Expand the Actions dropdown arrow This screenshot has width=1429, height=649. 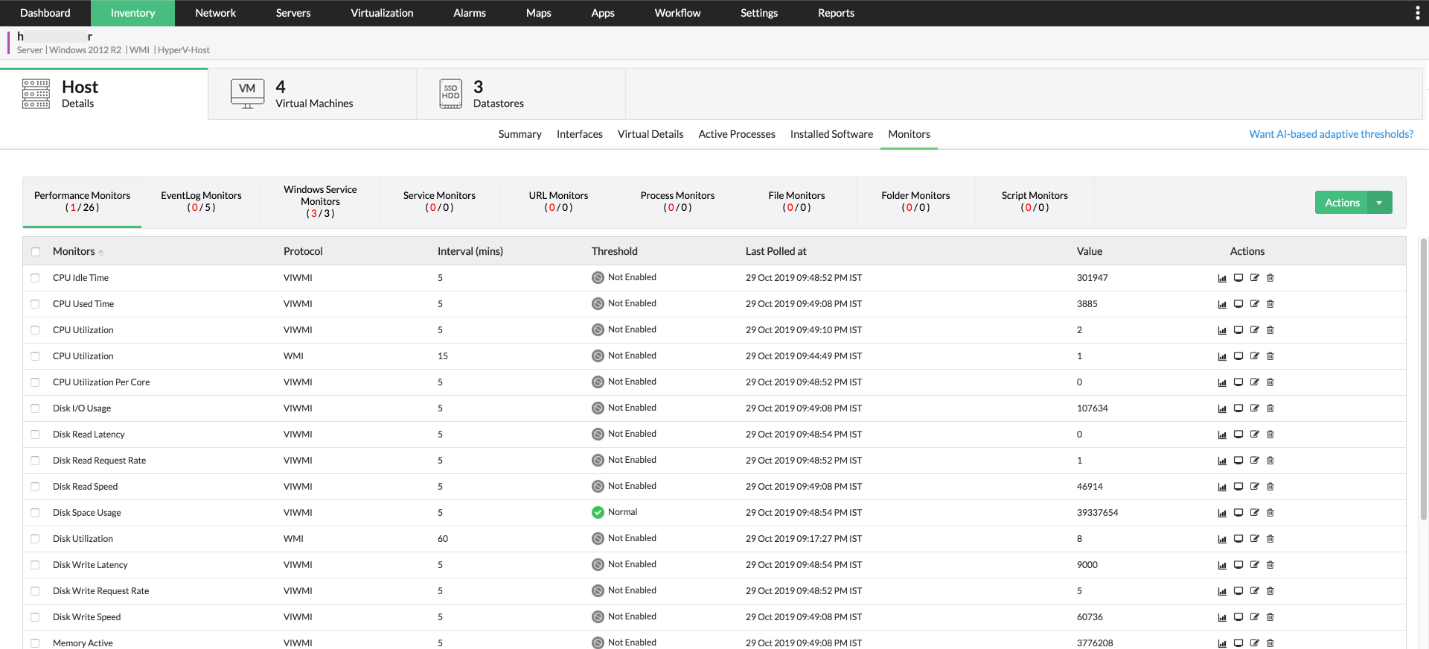tap(1379, 203)
